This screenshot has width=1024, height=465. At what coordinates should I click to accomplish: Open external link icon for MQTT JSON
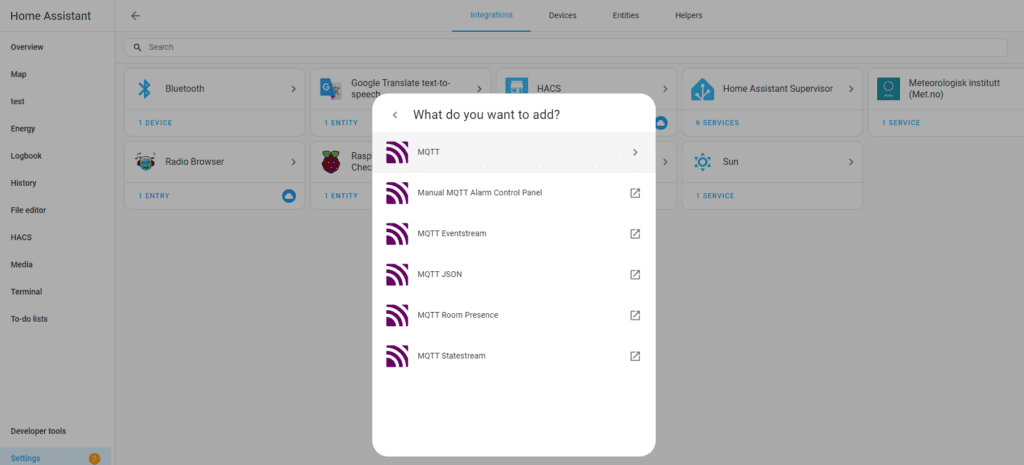[635, 275]
